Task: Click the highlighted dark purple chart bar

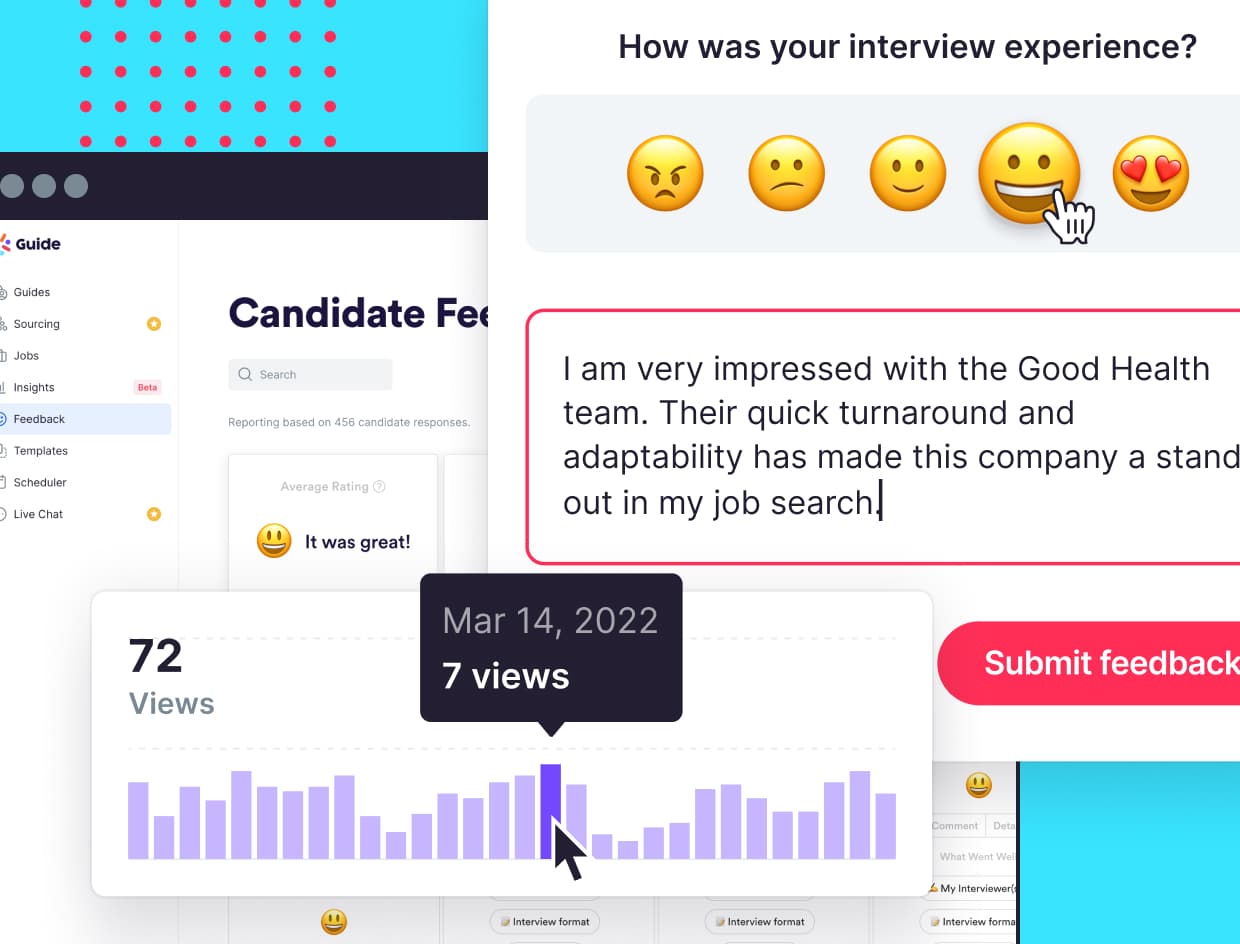Action: (550, 810)
